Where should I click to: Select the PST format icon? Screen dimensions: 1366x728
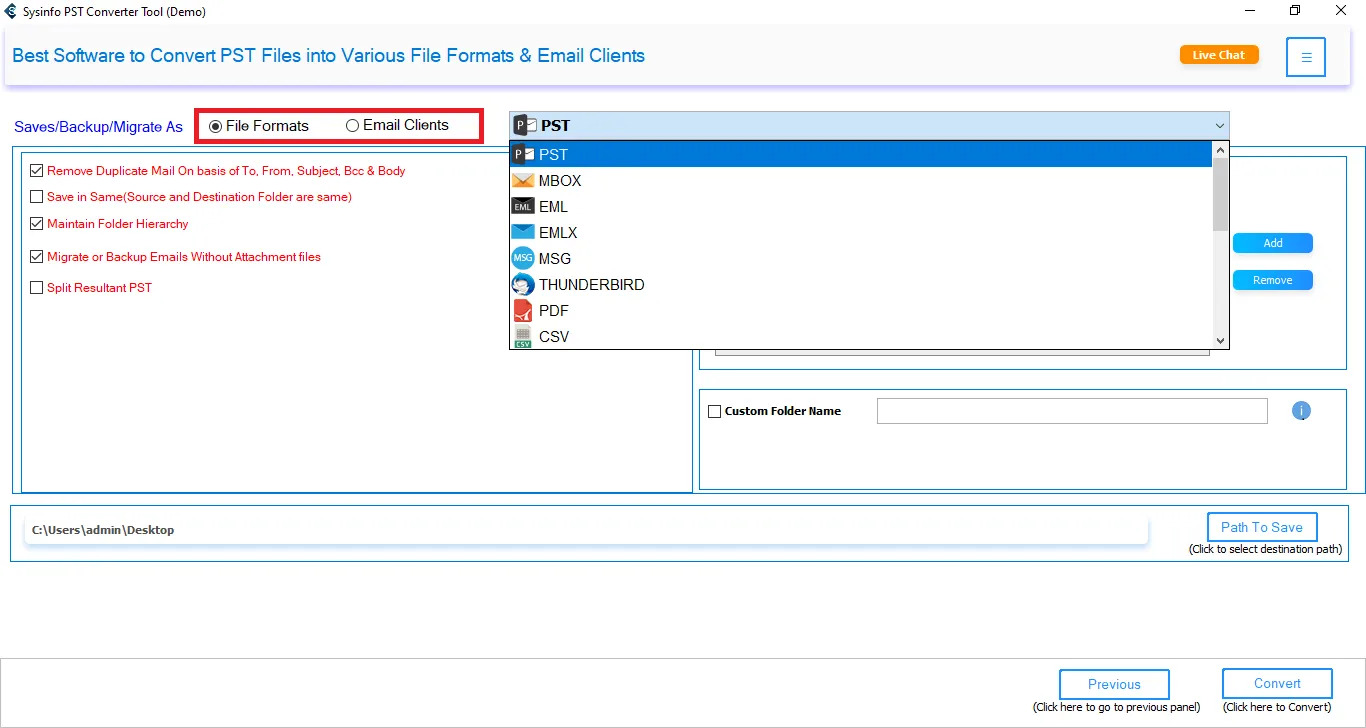522,154
